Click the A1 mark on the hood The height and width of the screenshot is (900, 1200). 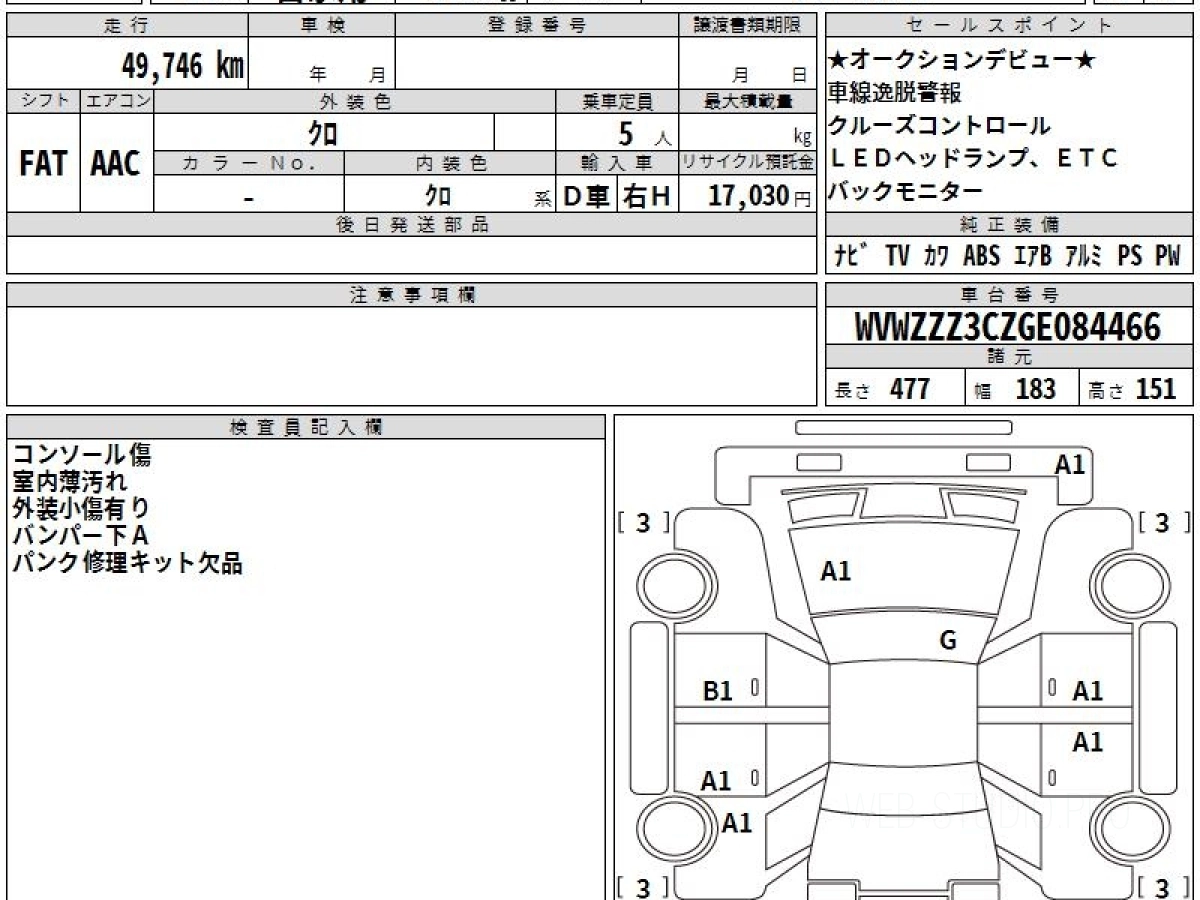[x=836, y=572]
